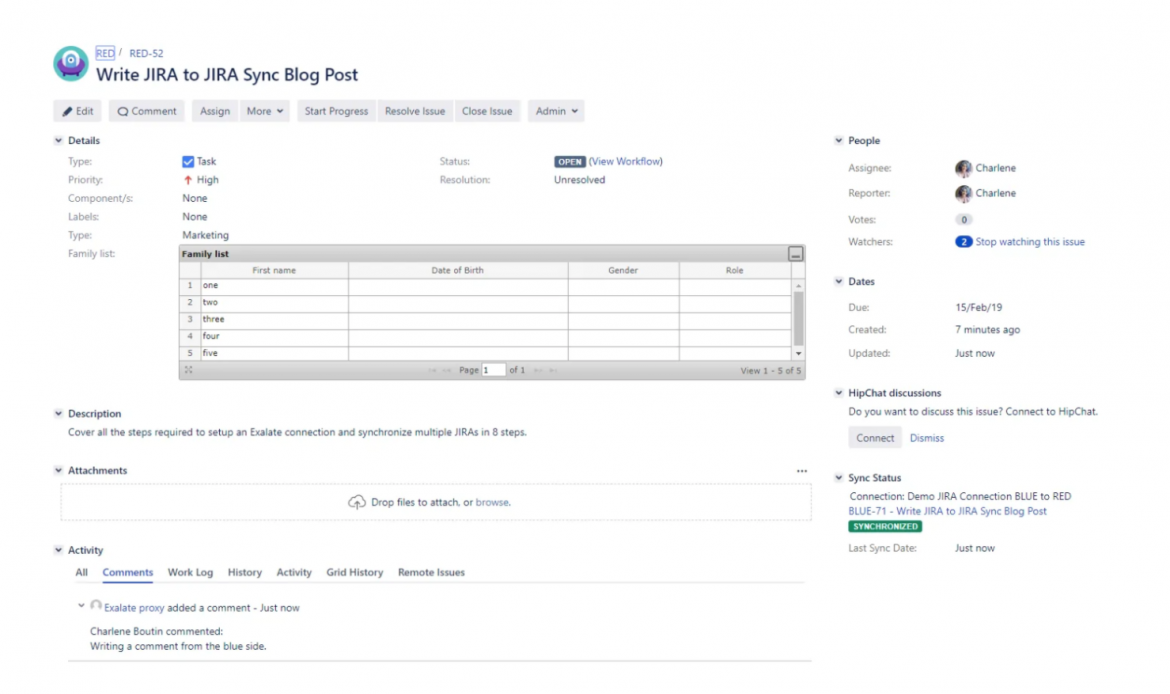Image resolution: width=1170 pixels, height=694 pixels.
Task: Collapse the Sync Status section
Action: point(839,478)
